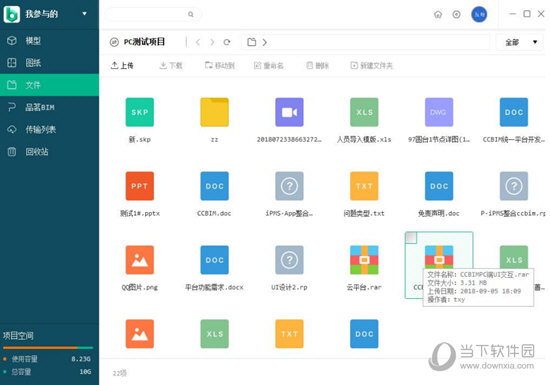Select the 新.skp file icon
This screenshot has width=550, height=385.
[x=140, y=112]
